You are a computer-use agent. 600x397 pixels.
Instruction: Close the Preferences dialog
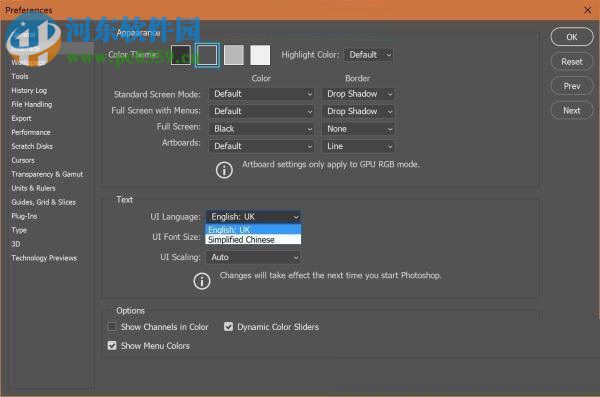[x=588, y=10]
